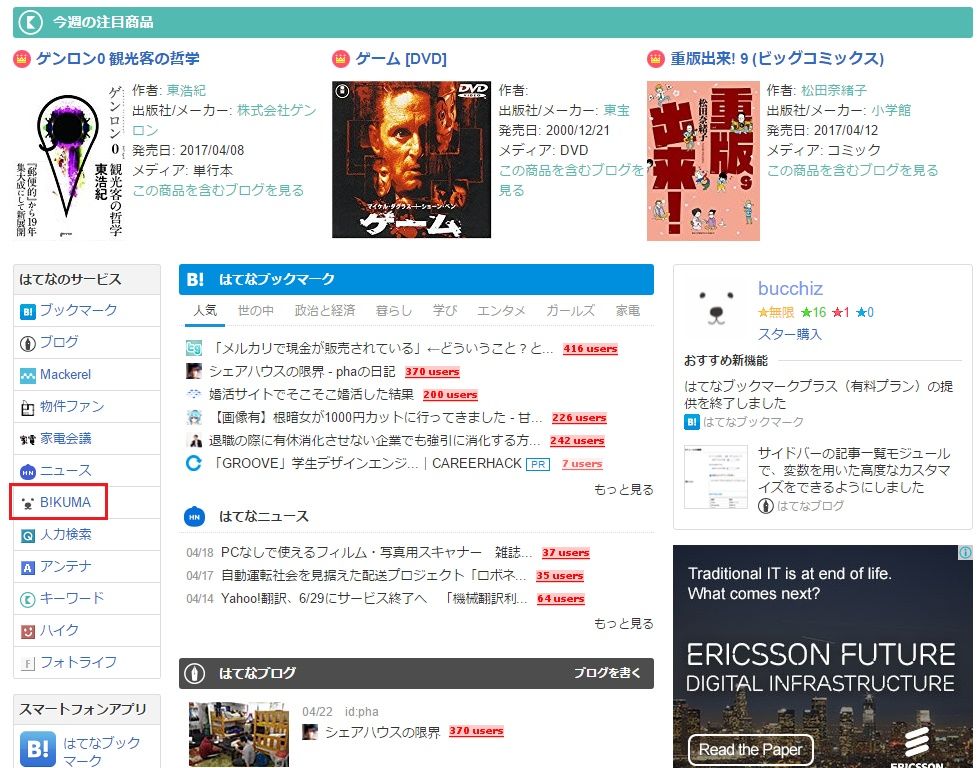Click the ブックマーク B! icon in services list
The image size is (980, 768).
pos(28,311)
